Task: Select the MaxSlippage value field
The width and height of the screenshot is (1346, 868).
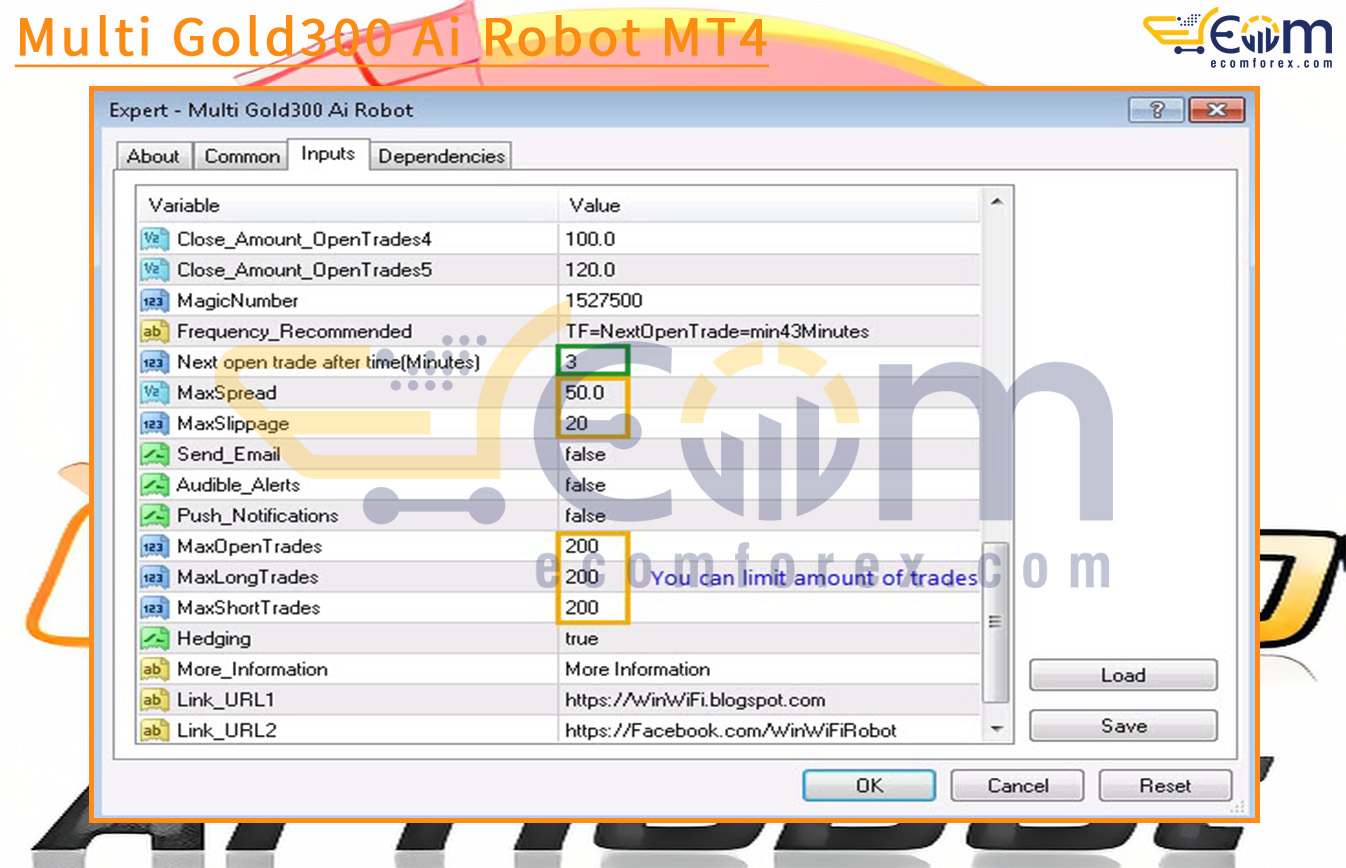Action: click(592, 423)
